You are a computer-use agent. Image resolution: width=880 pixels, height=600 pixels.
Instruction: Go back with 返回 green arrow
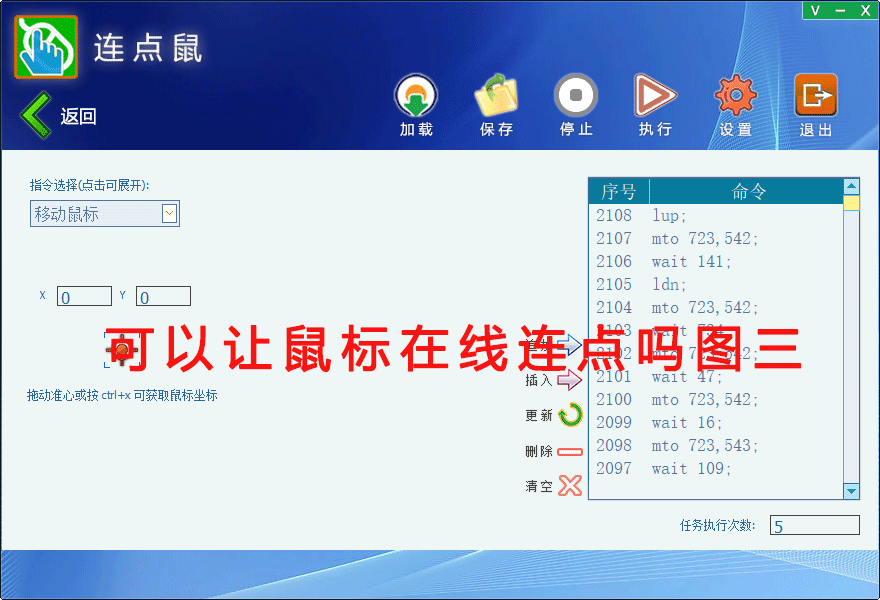[x=36, y=115]
